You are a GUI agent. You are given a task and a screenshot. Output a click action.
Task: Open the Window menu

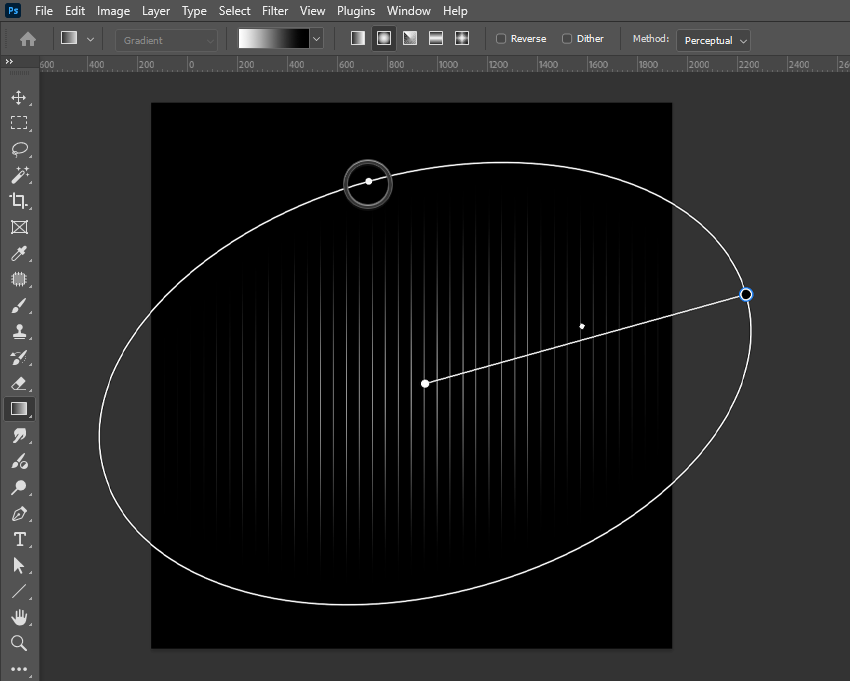(x=409, y=11)
